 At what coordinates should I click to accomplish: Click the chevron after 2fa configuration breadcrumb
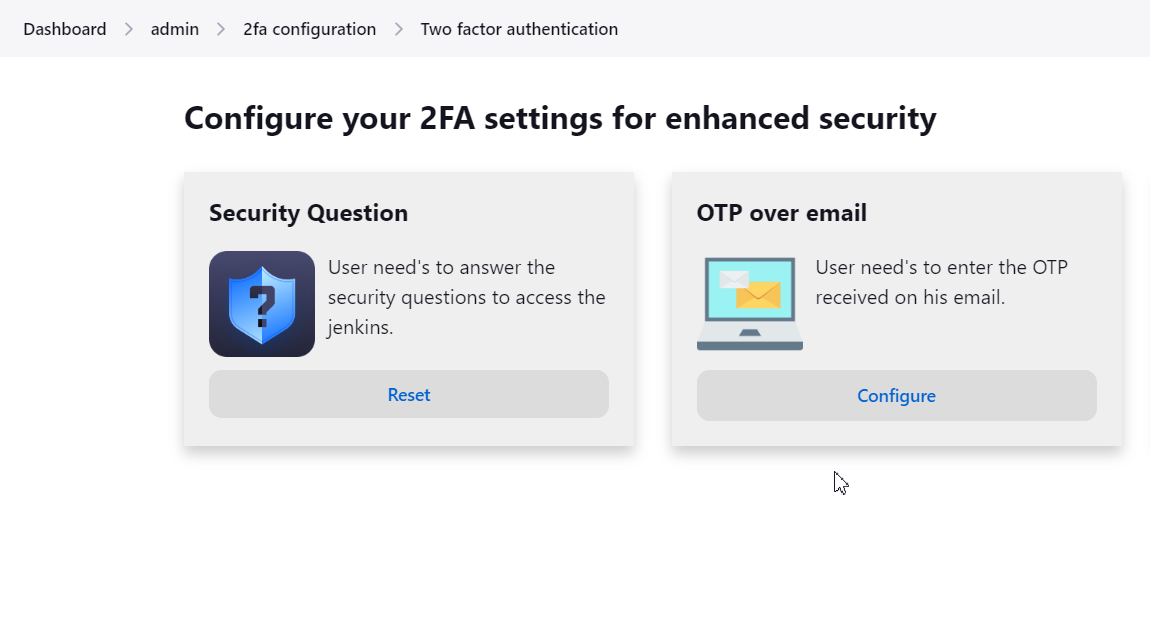pos(398,29)
